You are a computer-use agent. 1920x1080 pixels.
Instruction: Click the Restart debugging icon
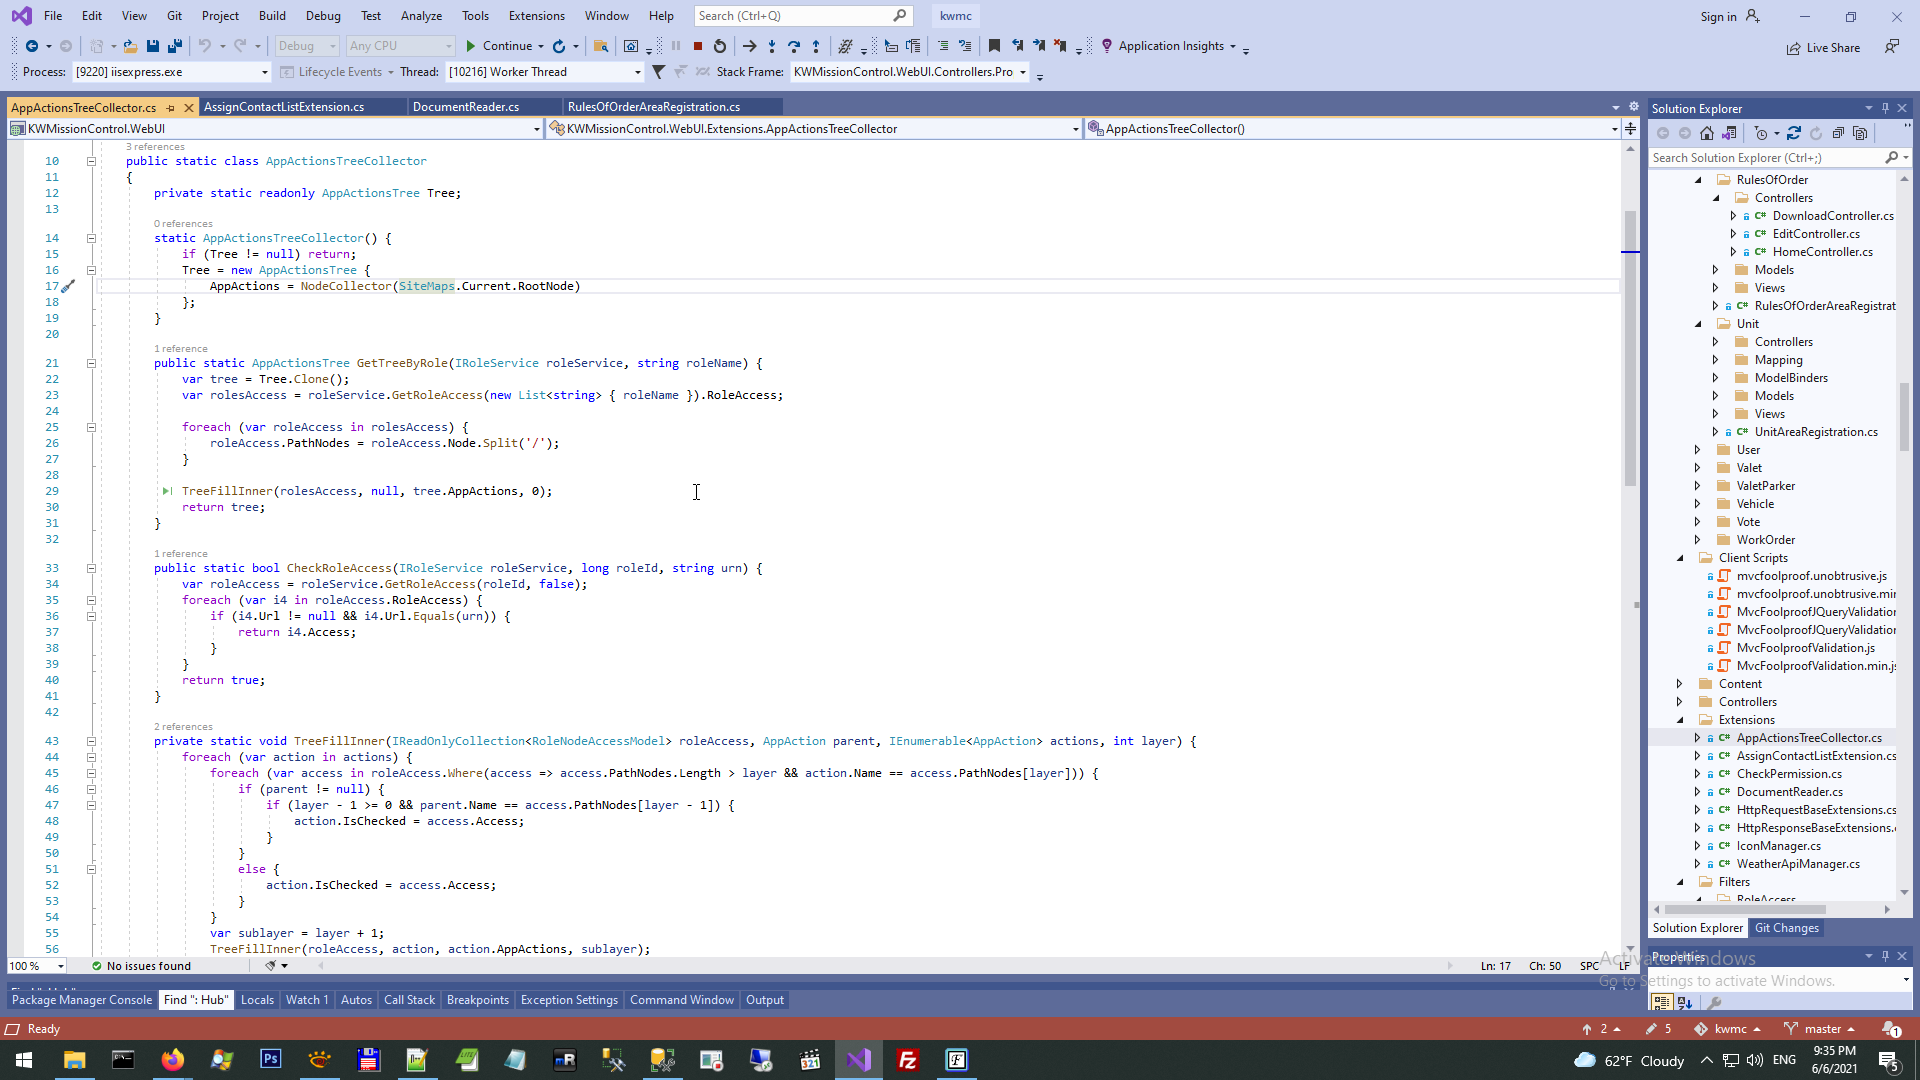[720, 46]
